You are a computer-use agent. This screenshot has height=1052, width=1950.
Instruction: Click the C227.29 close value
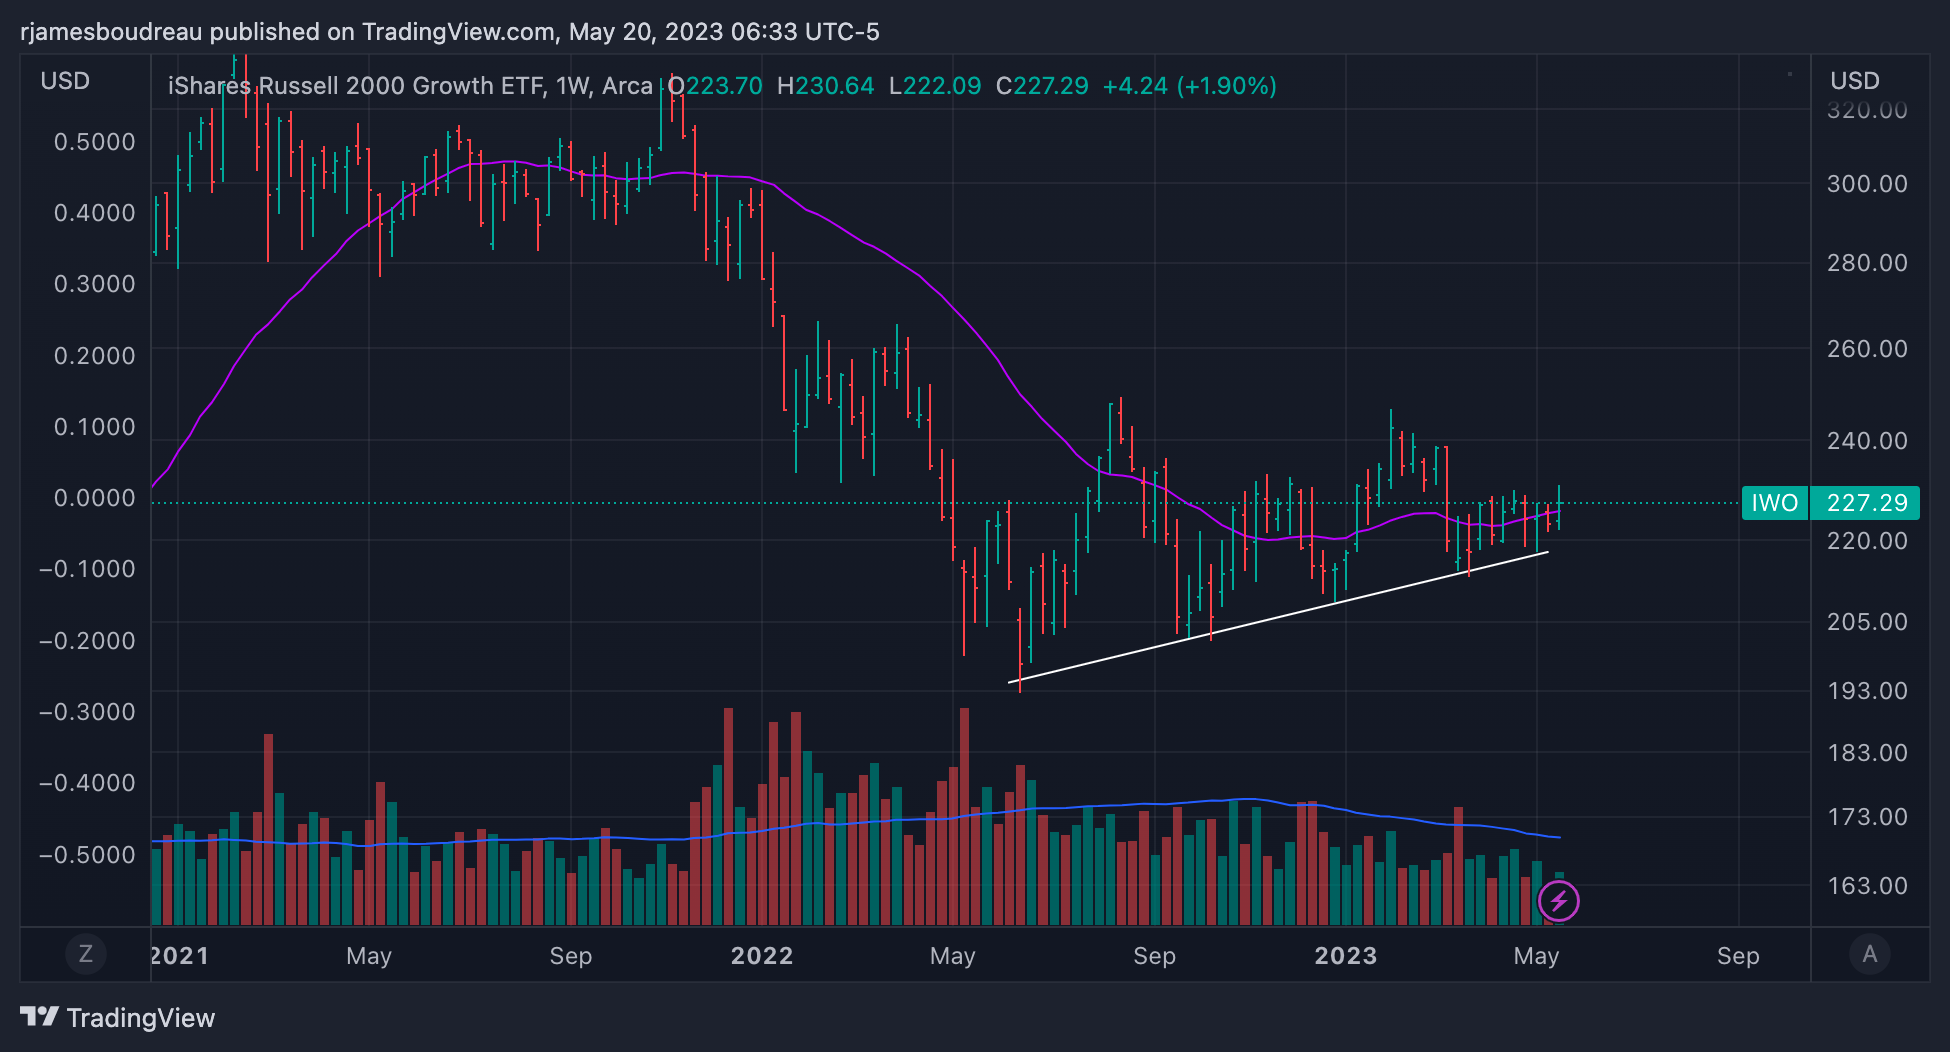pos(1042,86)
